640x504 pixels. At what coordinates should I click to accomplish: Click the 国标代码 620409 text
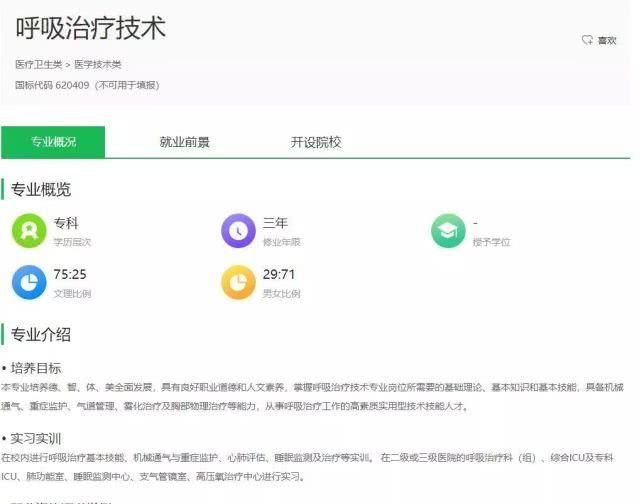point(52,85)
